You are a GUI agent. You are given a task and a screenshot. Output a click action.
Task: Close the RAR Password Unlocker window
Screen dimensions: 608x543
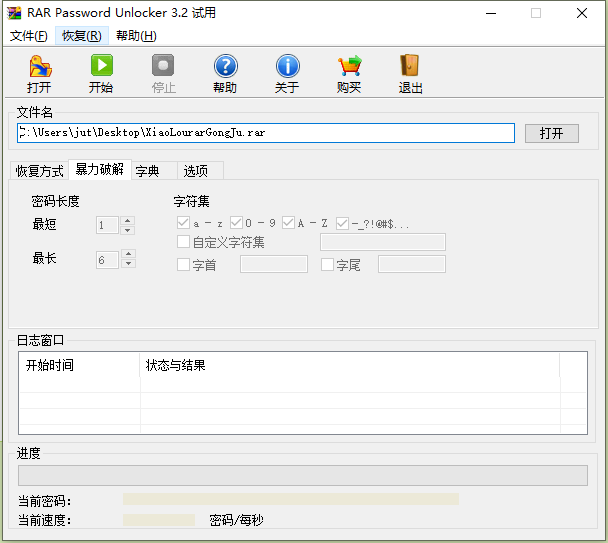tap(582, 13)
